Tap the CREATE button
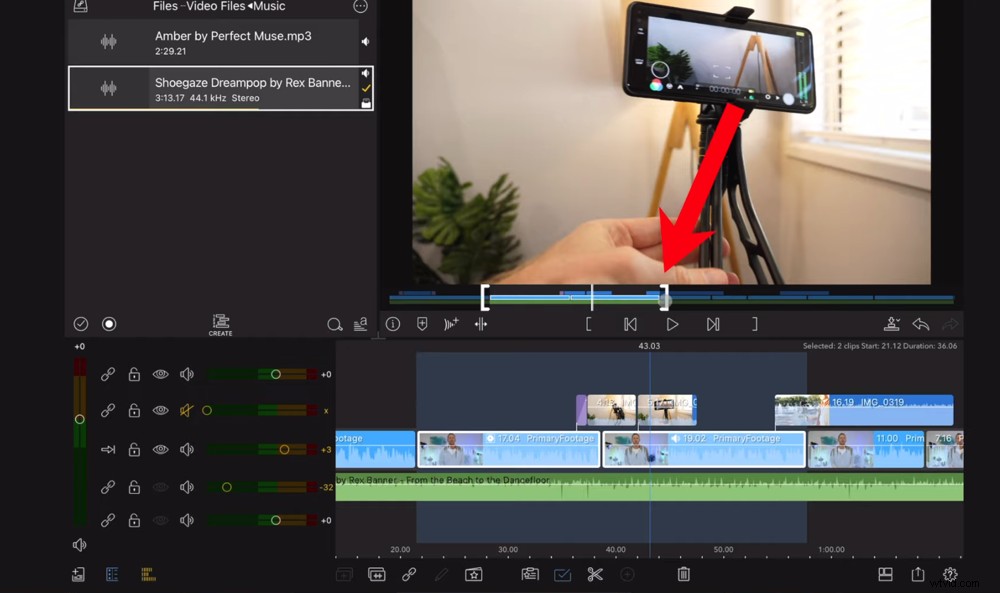 coord(220,324)
